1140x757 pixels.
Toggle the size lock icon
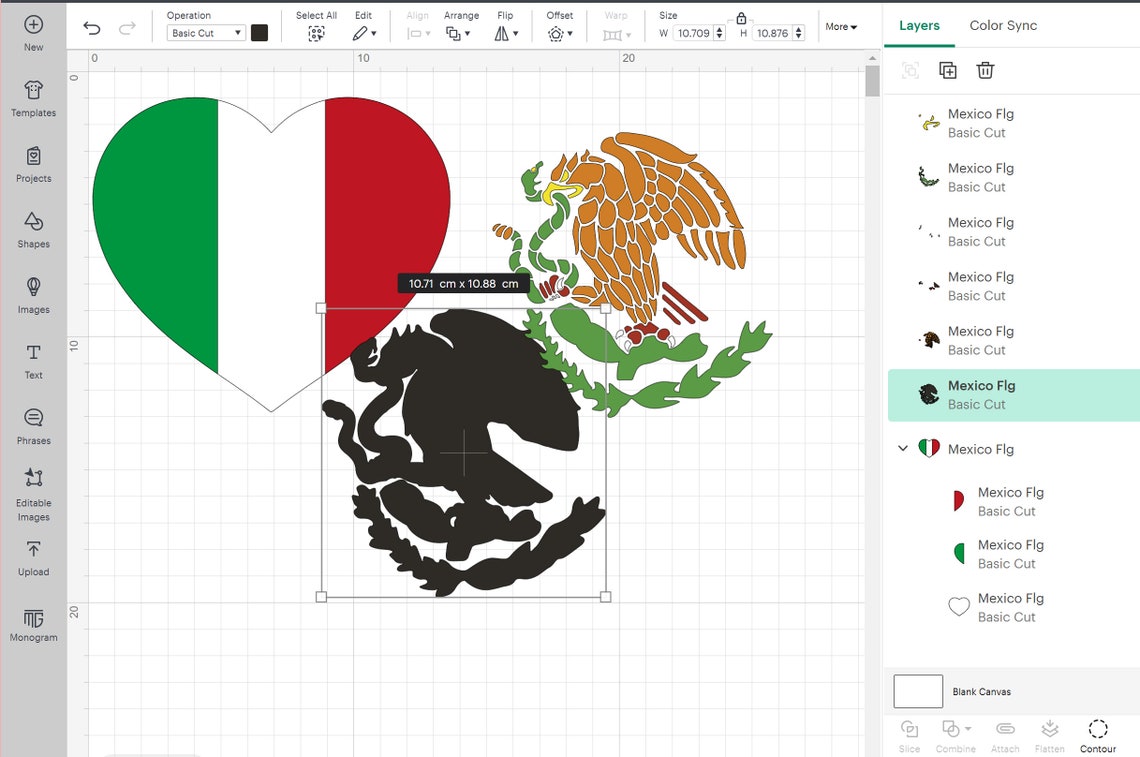pyautogui.click(x=741, y=19)
